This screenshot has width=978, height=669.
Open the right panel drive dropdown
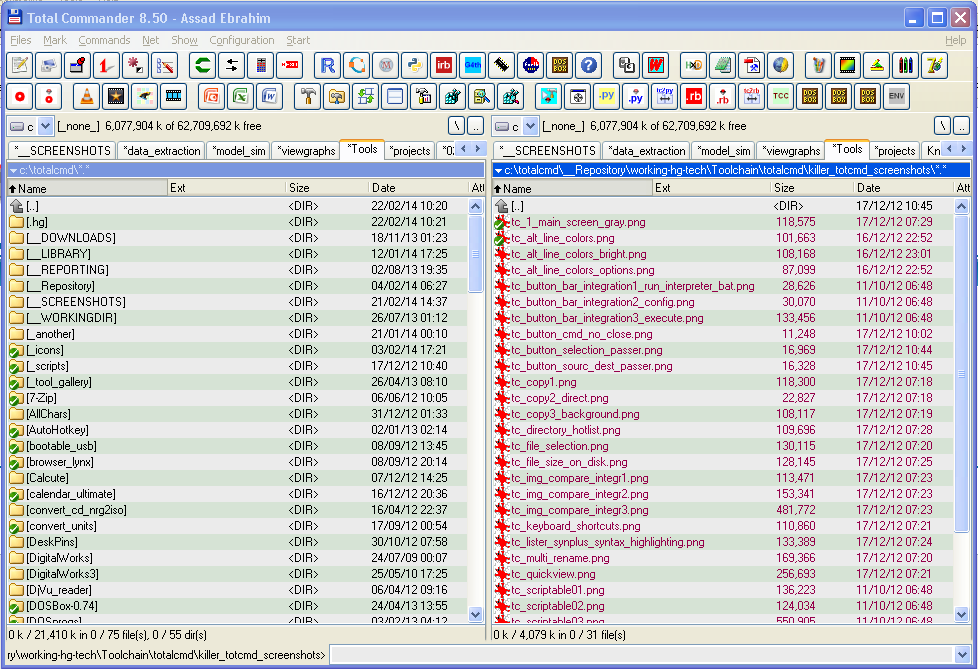pyautogui.click(x=531, y=126)
